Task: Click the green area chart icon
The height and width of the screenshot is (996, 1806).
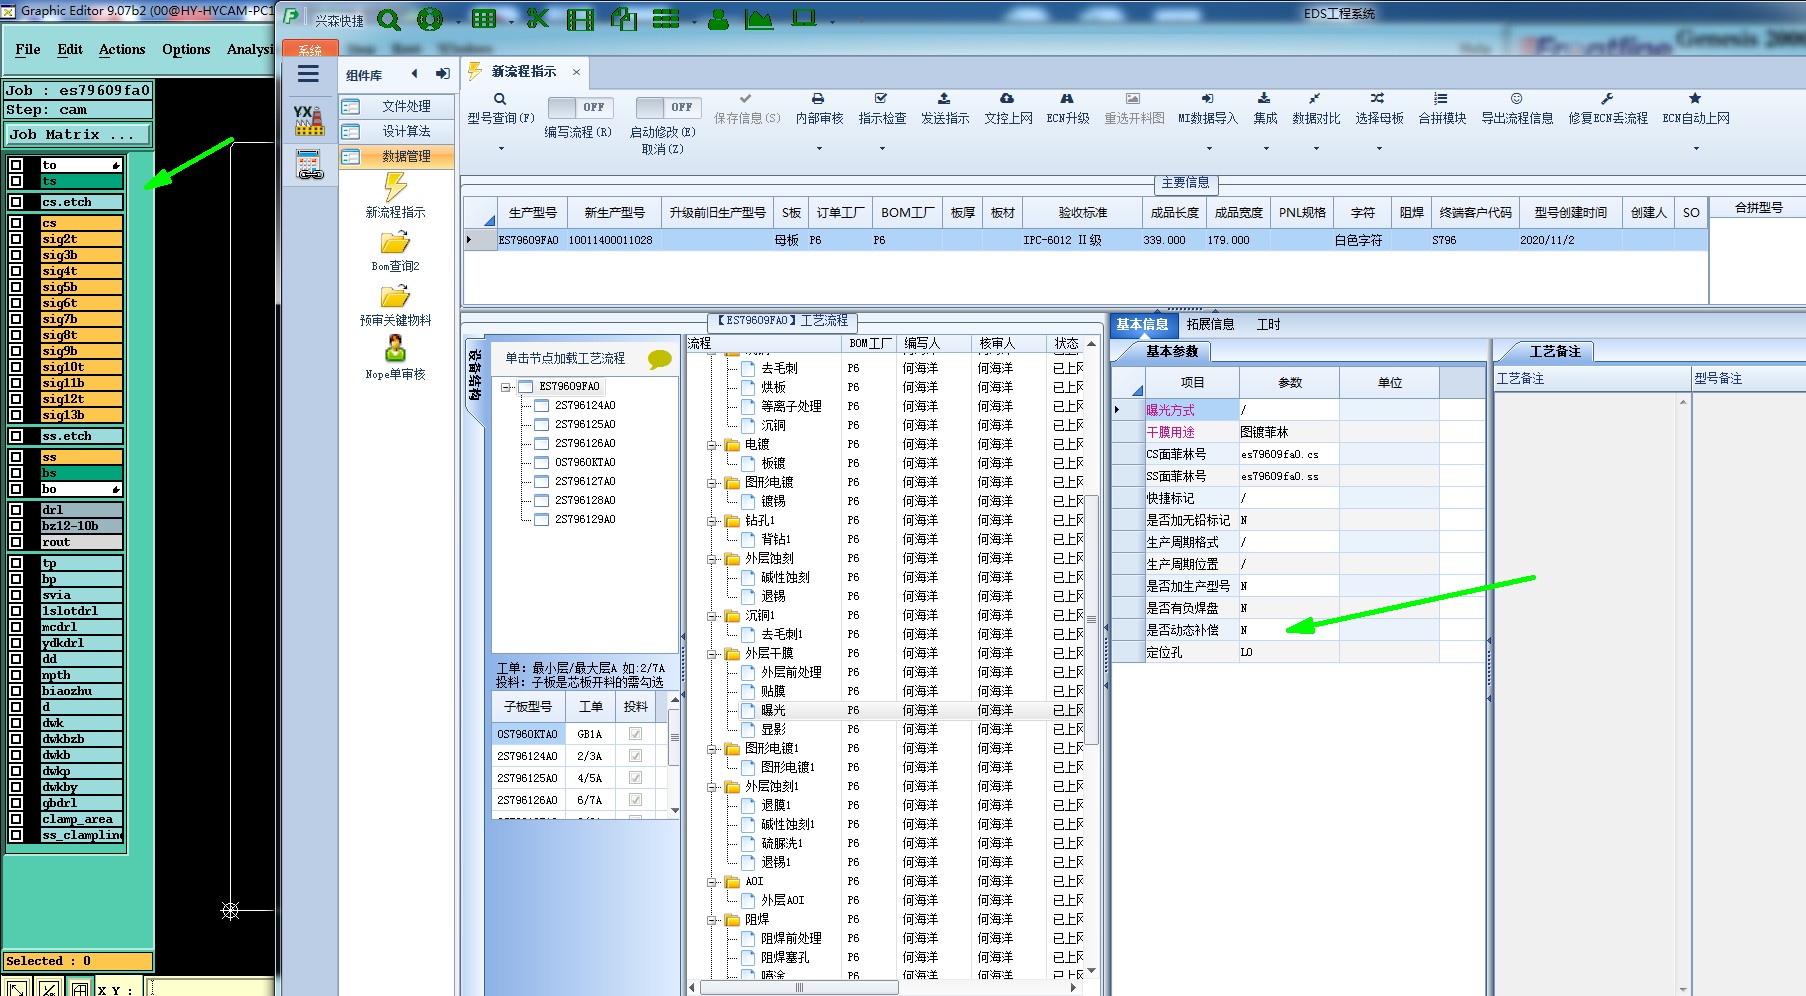Action: point(759,19)
